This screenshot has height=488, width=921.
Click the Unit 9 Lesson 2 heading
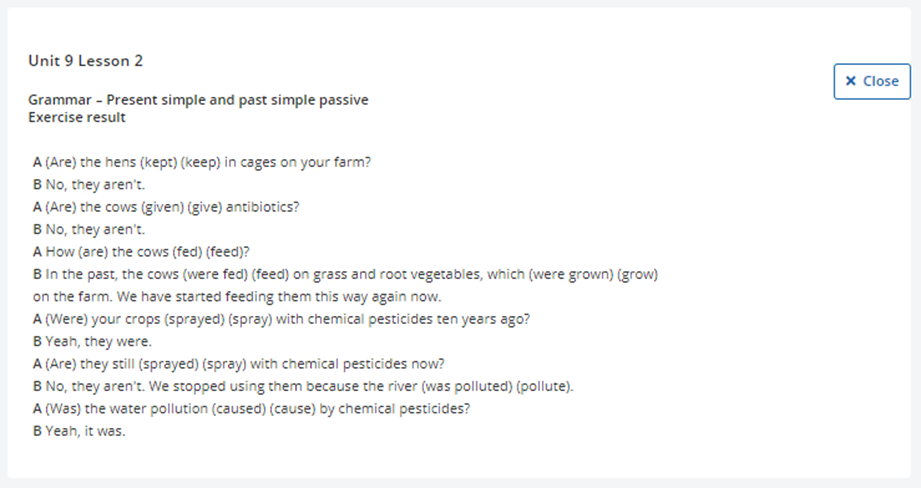(x=86, y=60)
